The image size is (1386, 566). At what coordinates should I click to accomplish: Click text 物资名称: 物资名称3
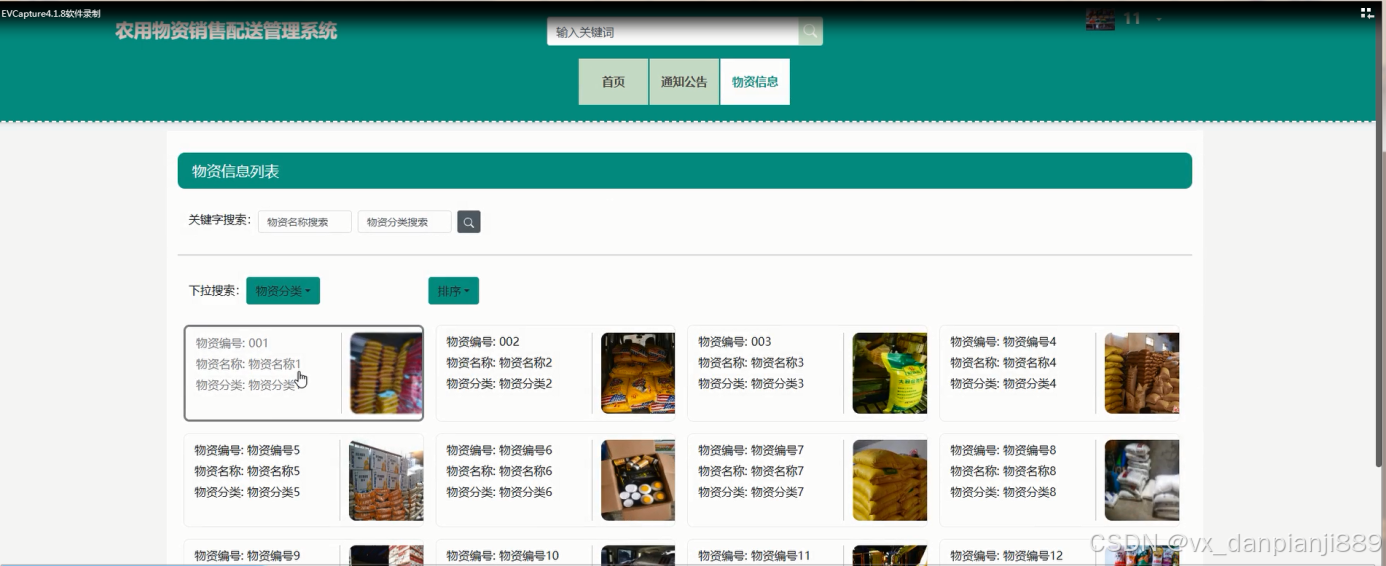tap(751, 363)
